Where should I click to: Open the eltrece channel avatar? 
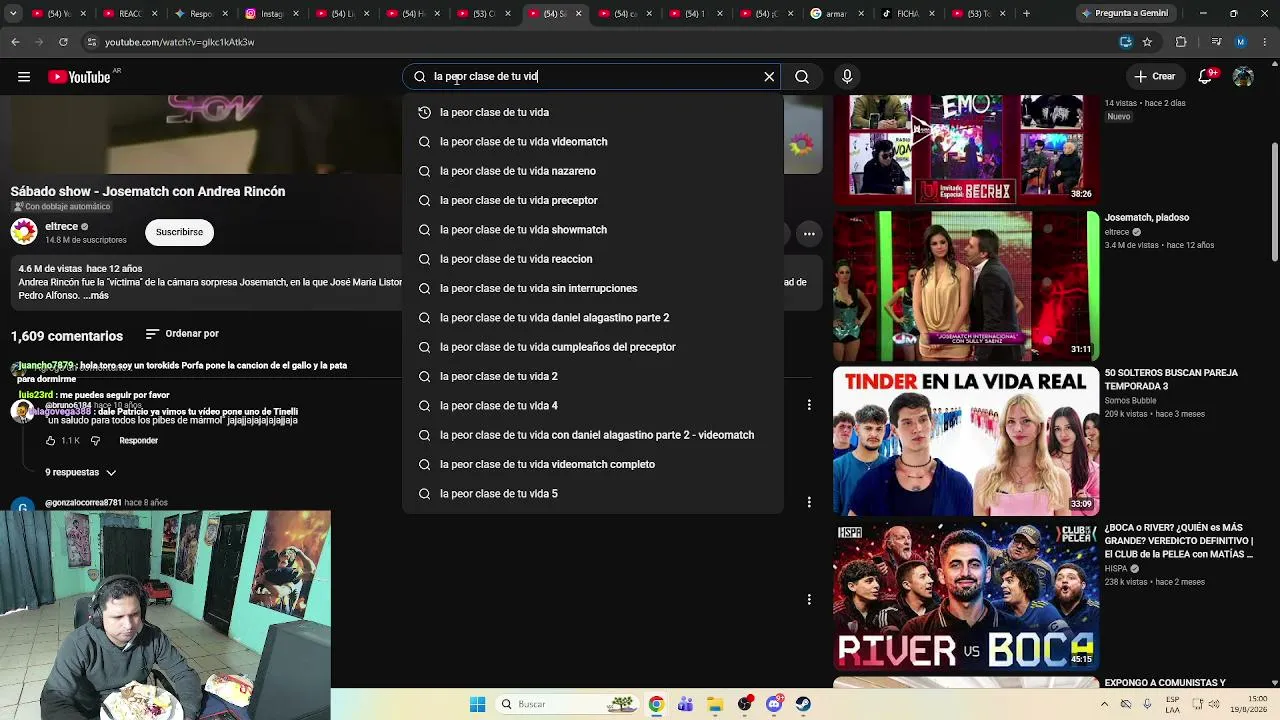pyautogui.click(x=24, y=232)
